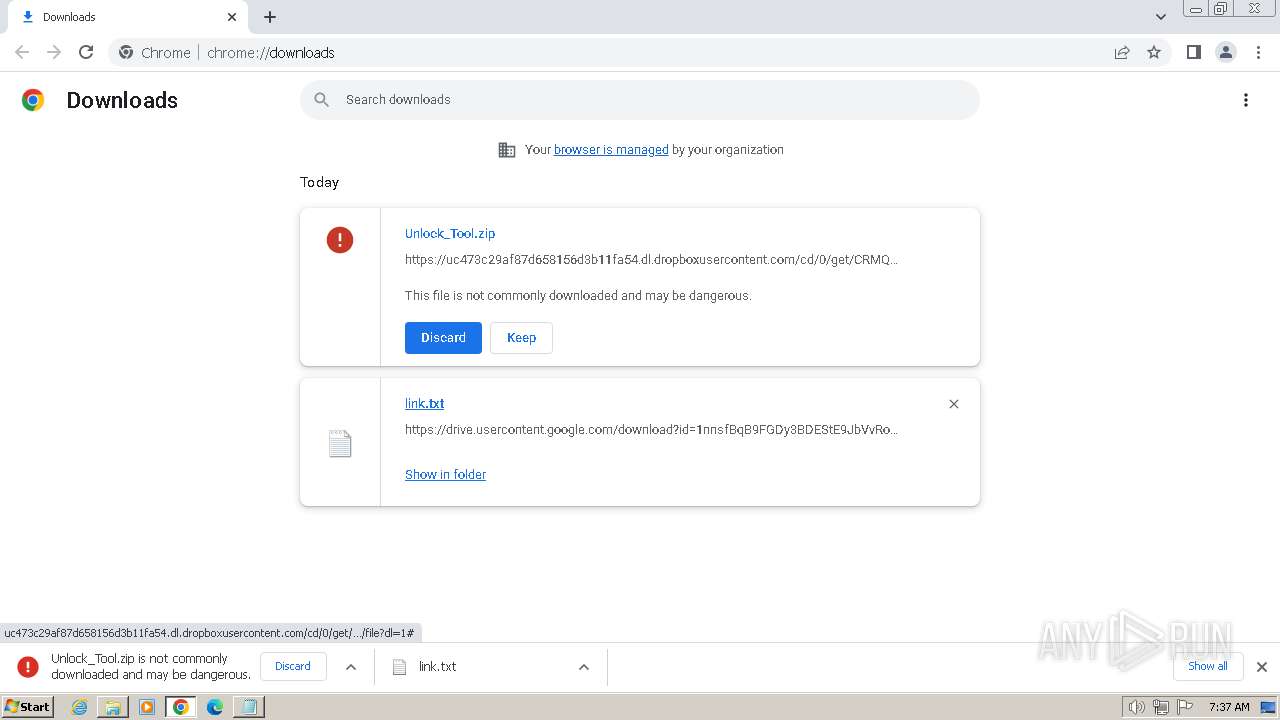This screenshot has width=1280, height=720.
Task: Remove link.txt from the downloads list
Action: pyautogui.click(x=954, y=404)
